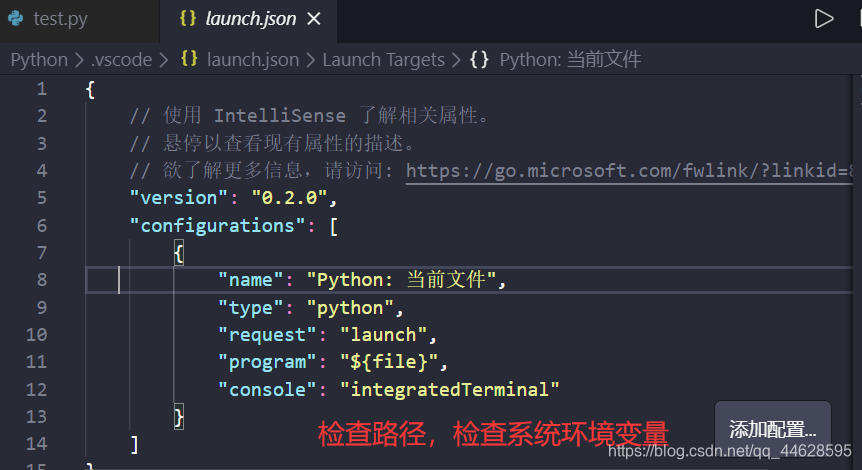Click the closing bracket on line 14
The image size is (862, 470).
tap(135, 444)
